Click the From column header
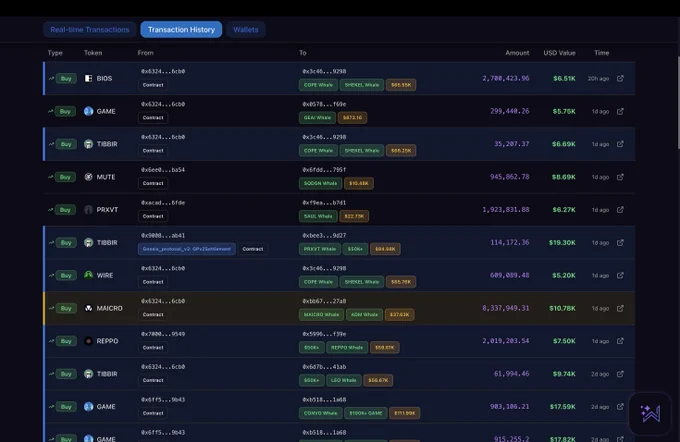This screenshot has width=680, height=442. 145,53
